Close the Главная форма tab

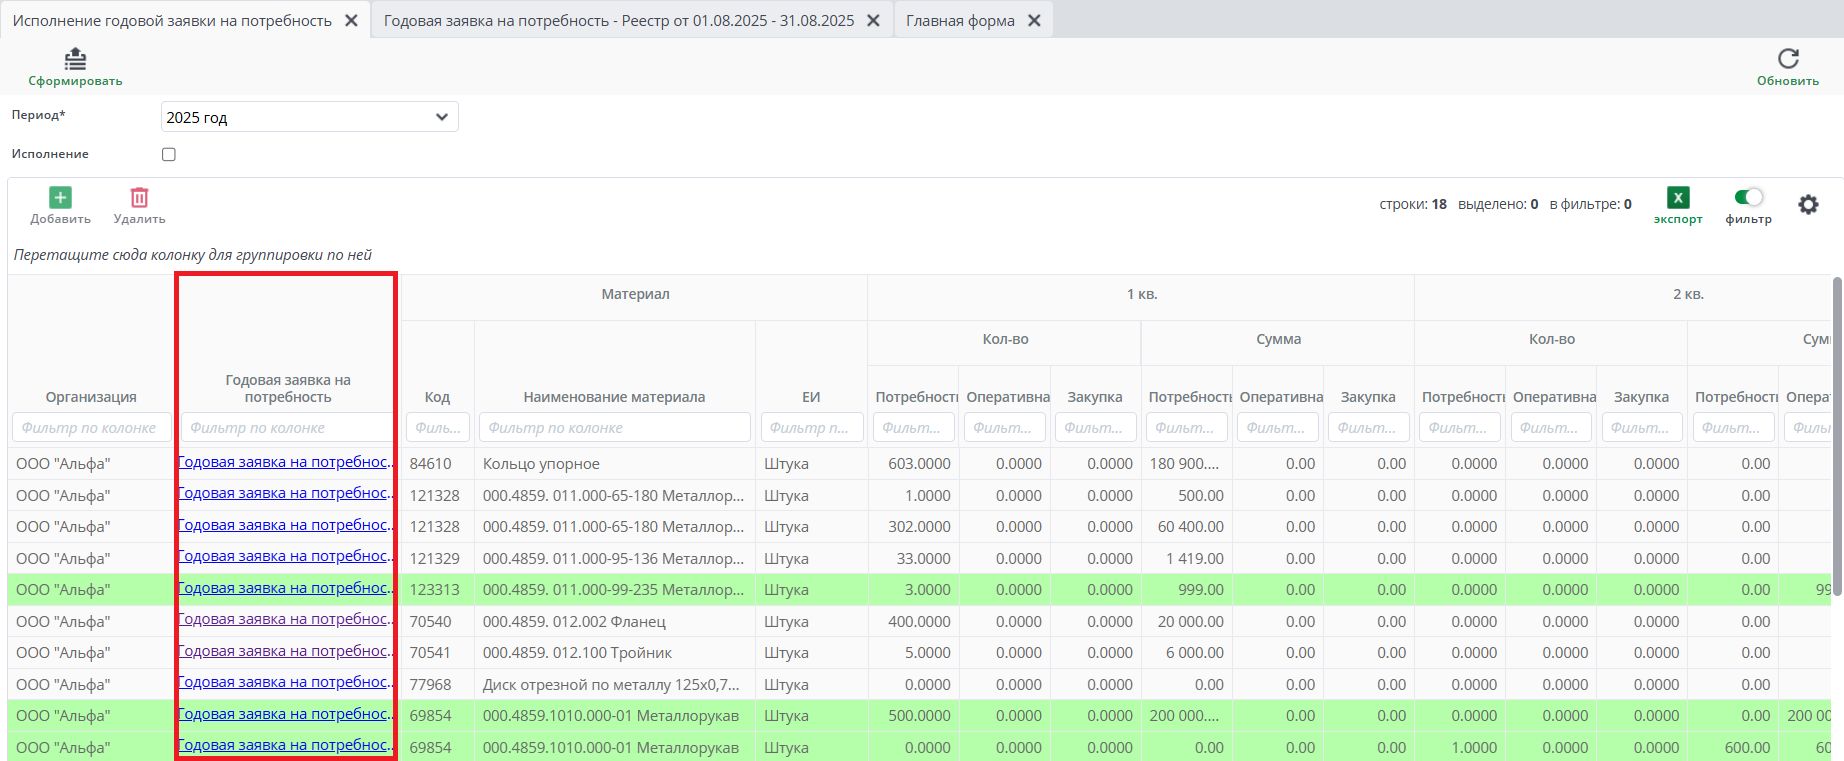coord(1034,20)
